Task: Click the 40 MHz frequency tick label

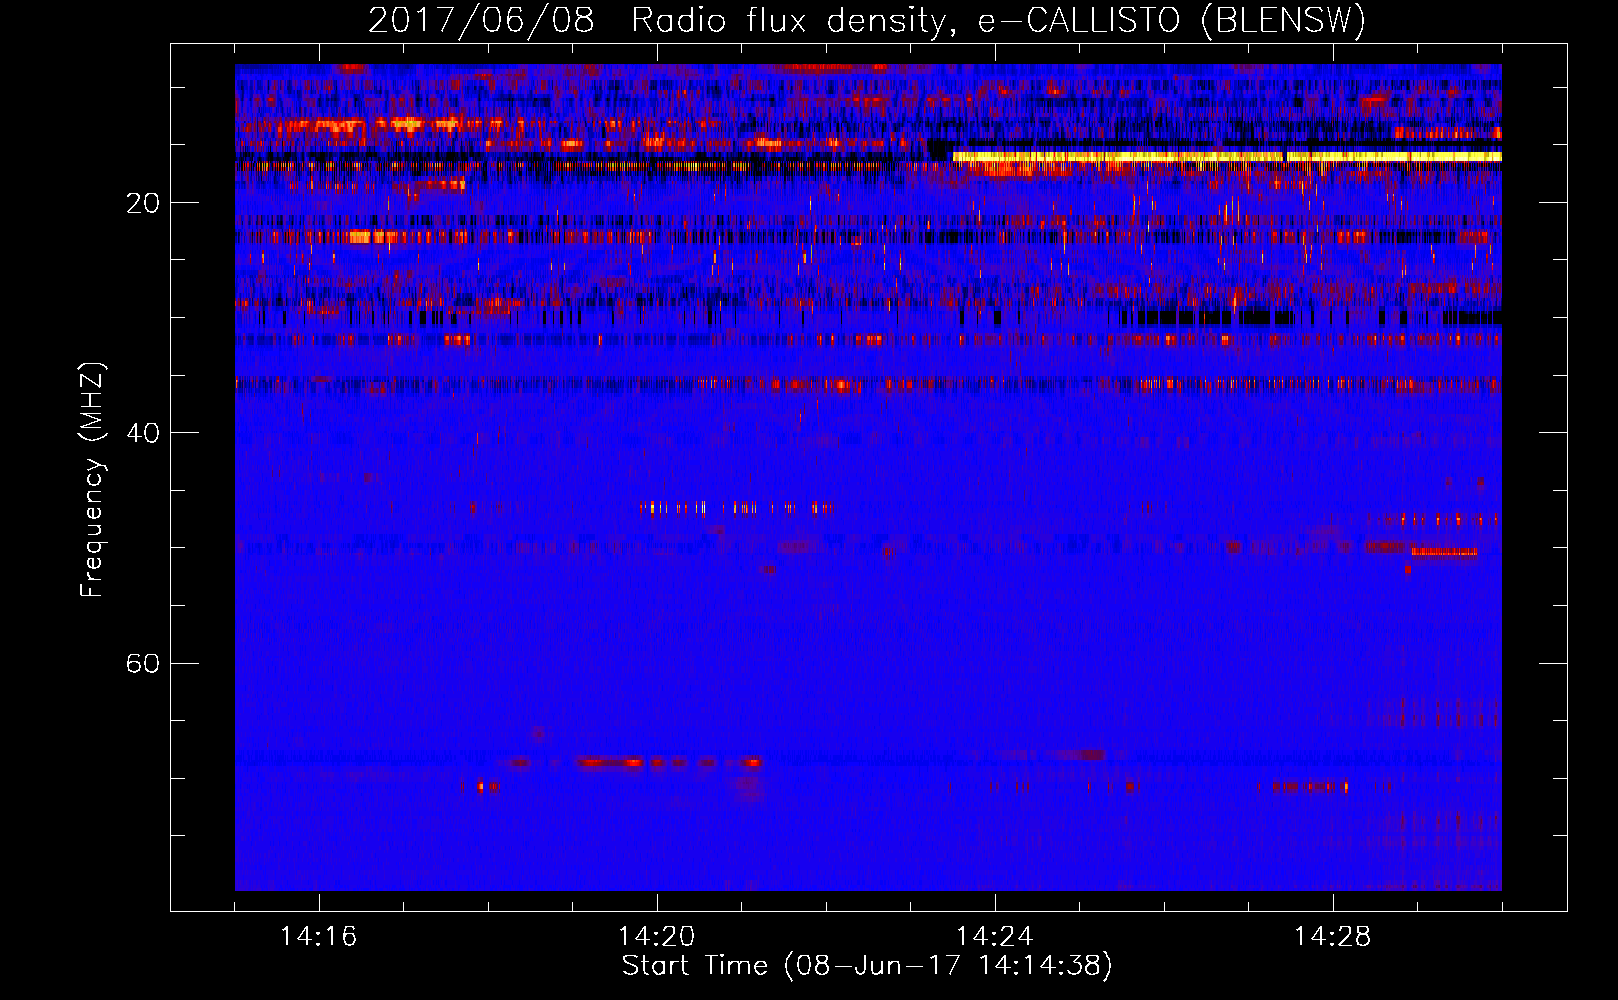Action: 143,433
